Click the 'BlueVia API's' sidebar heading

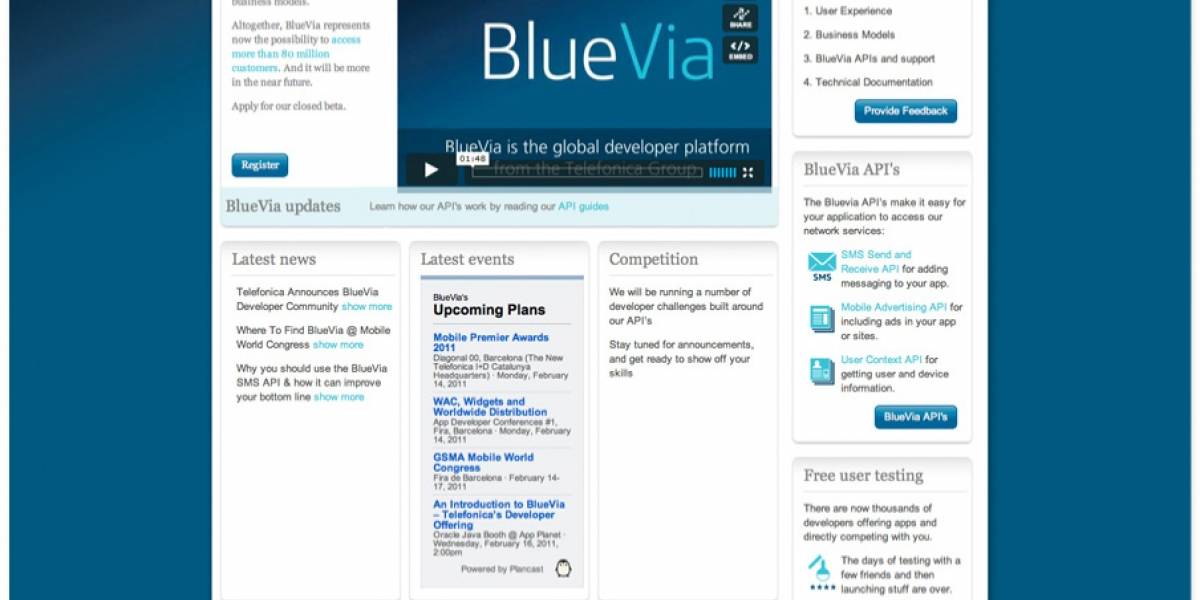click(x=852, y=169)
